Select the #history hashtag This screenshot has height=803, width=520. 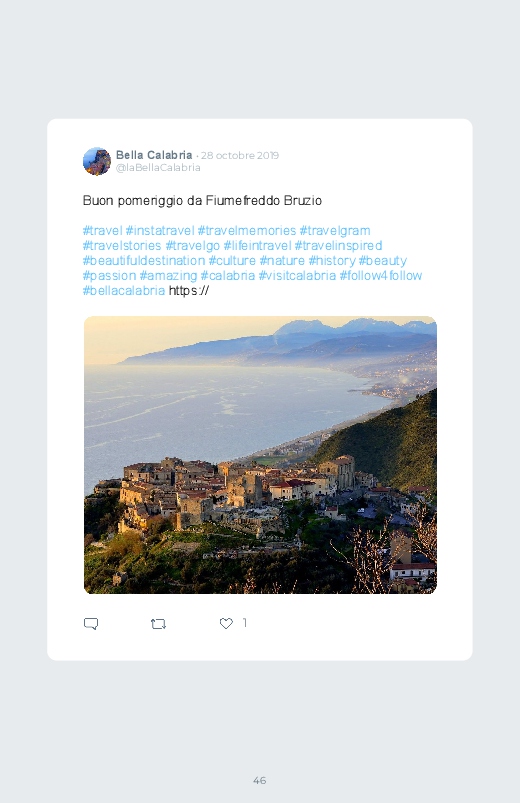click(x=332, y=261)
